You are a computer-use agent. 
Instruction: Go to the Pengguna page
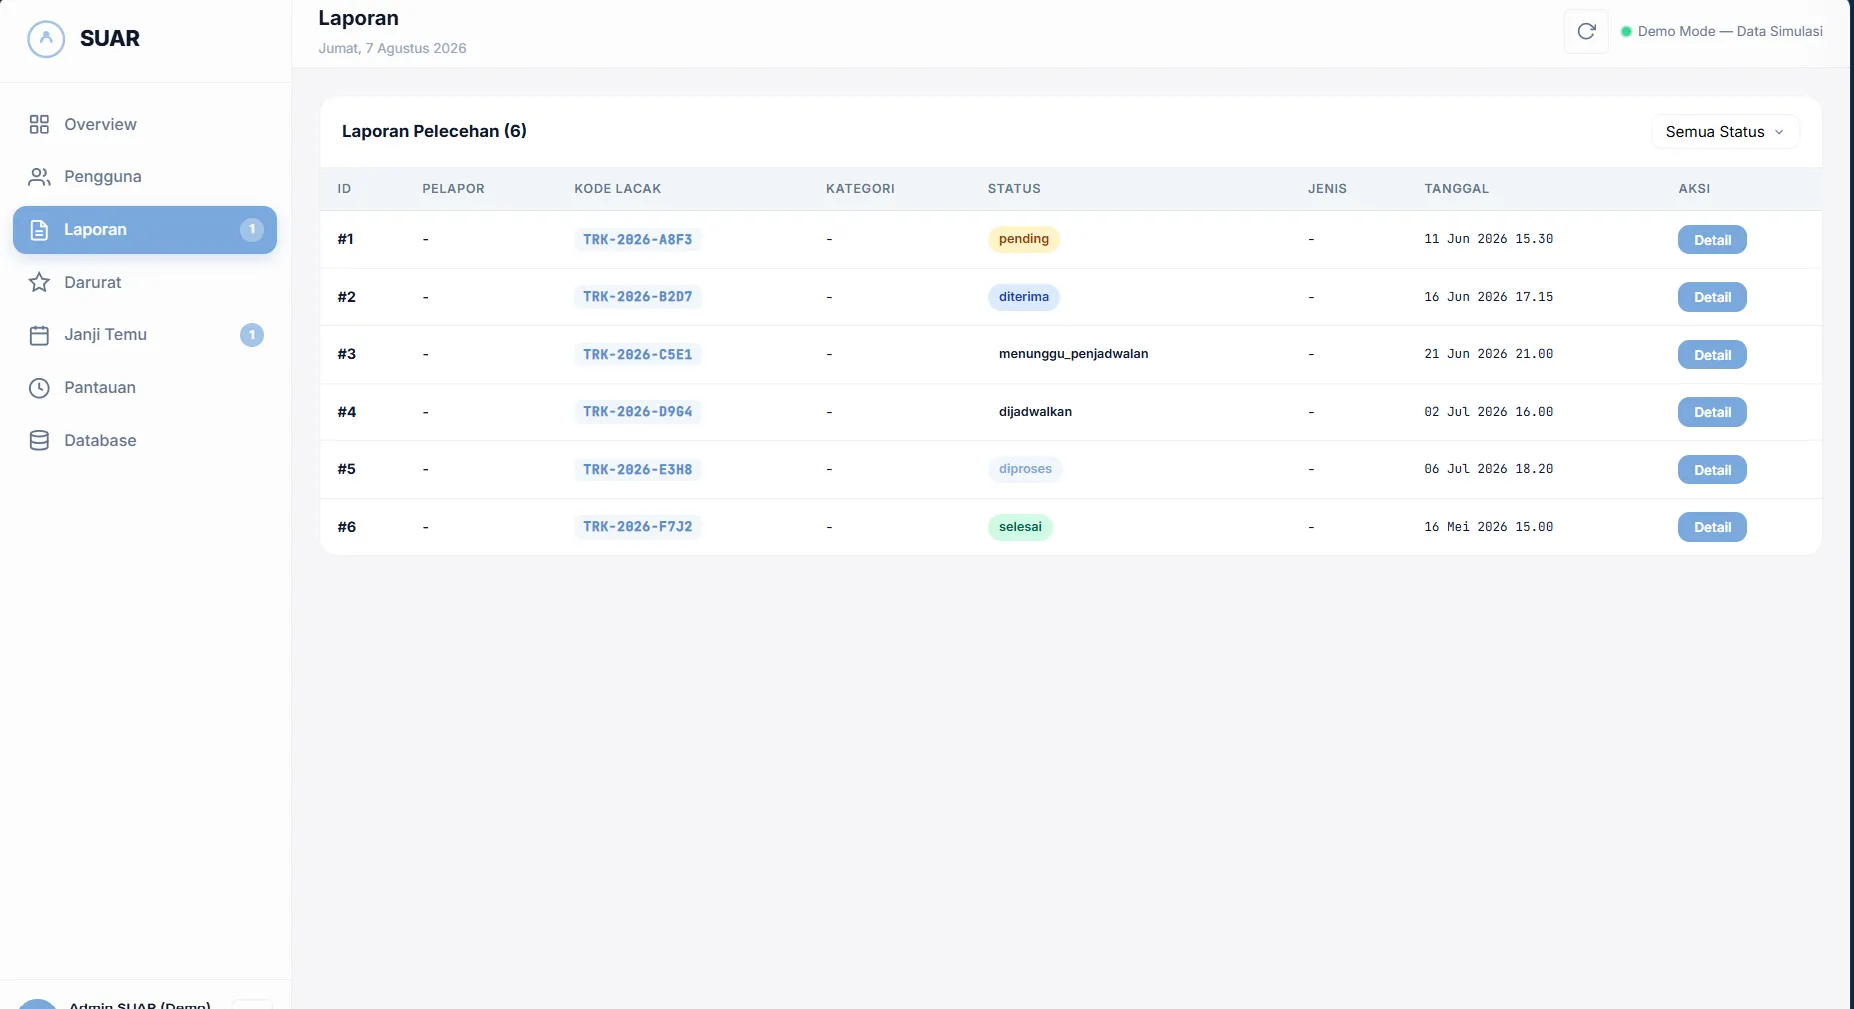point(145,177)
